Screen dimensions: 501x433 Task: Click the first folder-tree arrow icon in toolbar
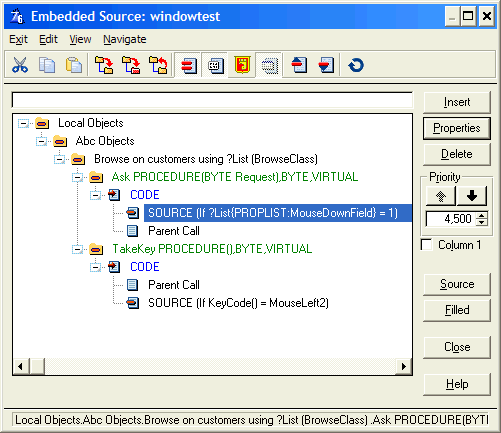tap(104, 65)
